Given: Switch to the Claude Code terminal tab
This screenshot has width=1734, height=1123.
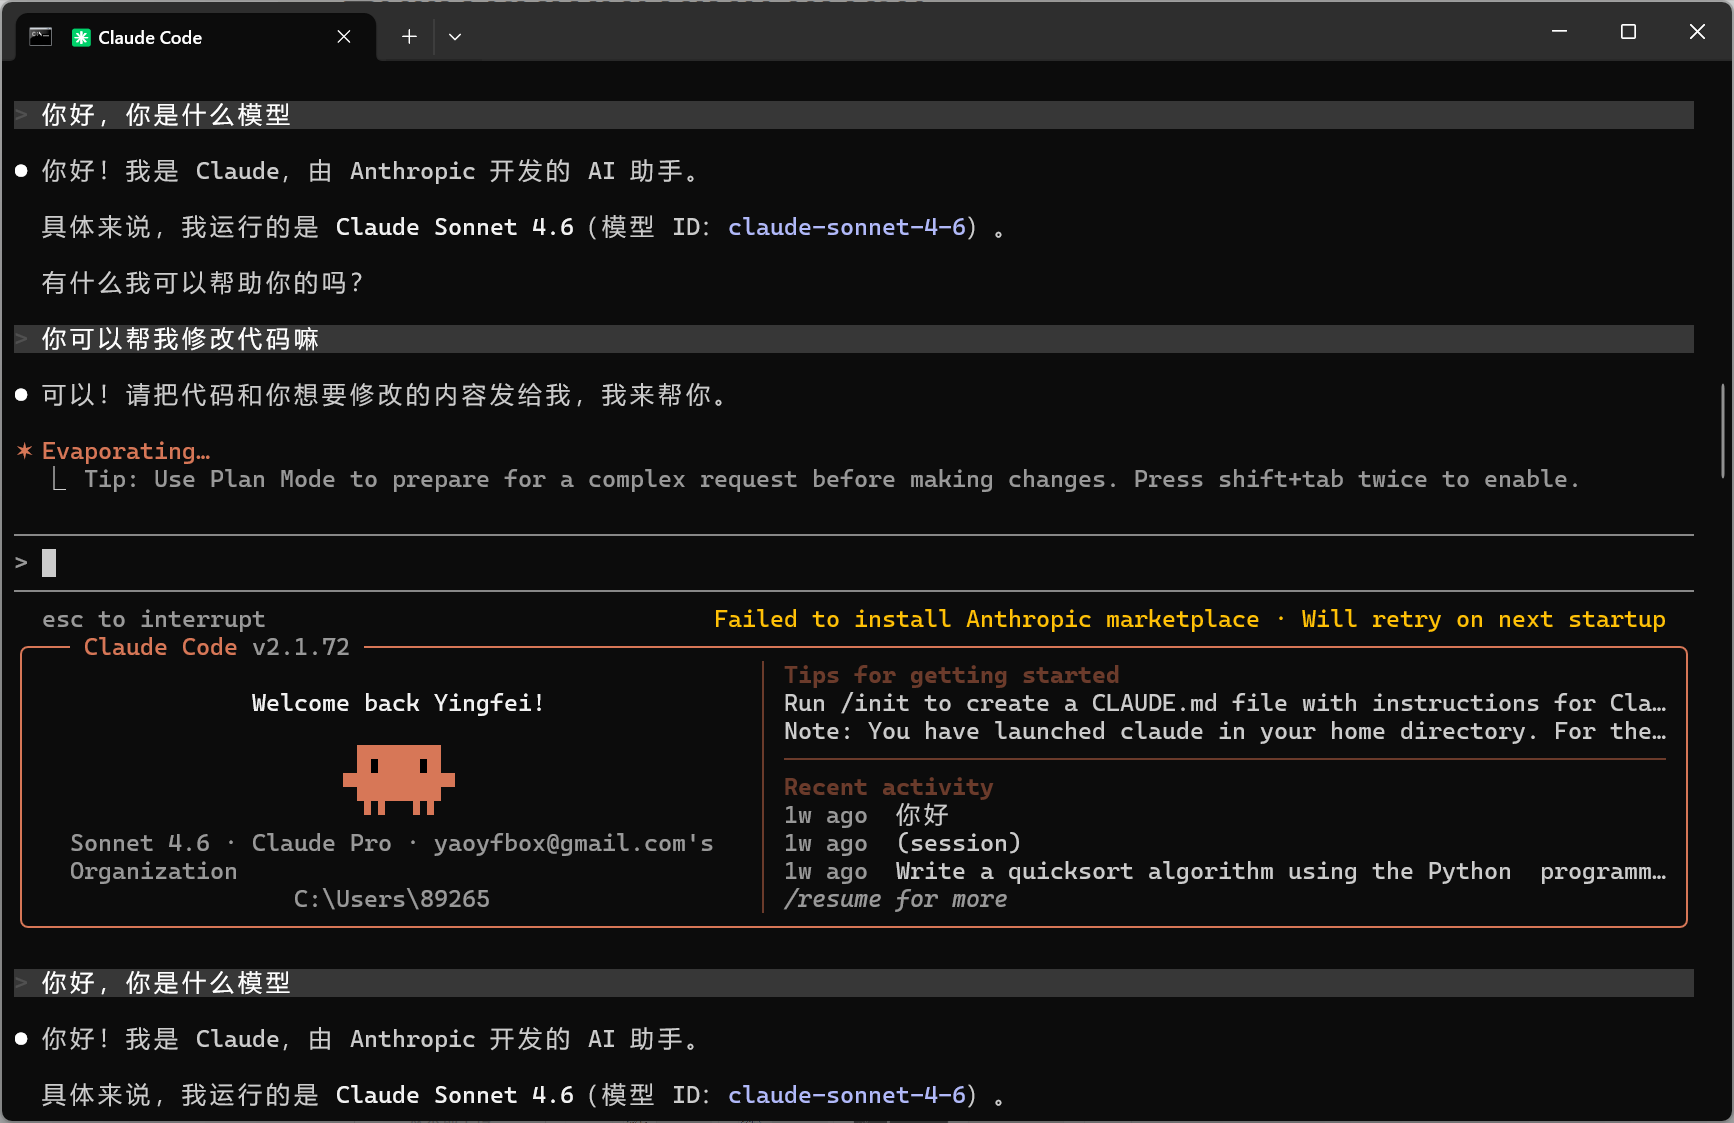Looking at the screenshot, I should click(196, 37).
